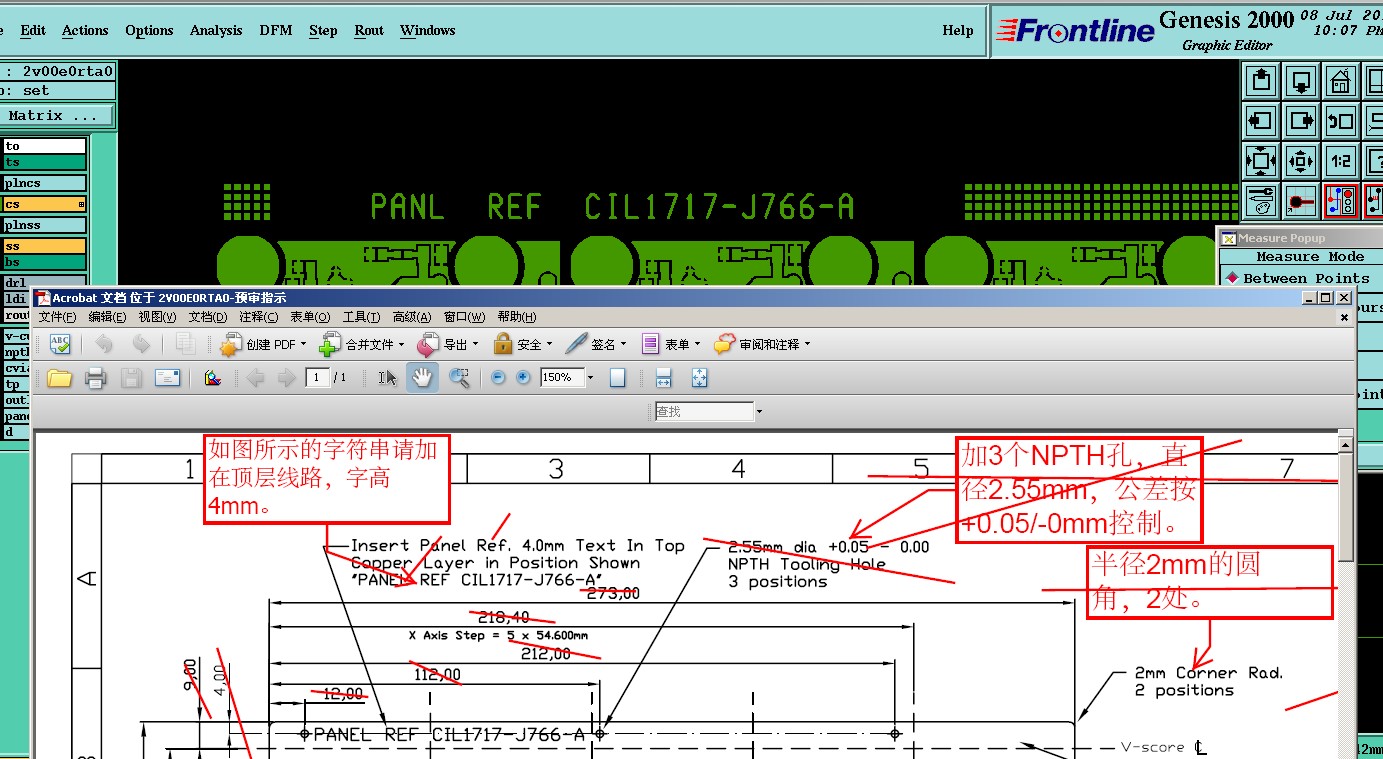This screenshot has height=759, width=1383.
Task: Click the Acrobat print icon
Action: [x=95, y=378]
